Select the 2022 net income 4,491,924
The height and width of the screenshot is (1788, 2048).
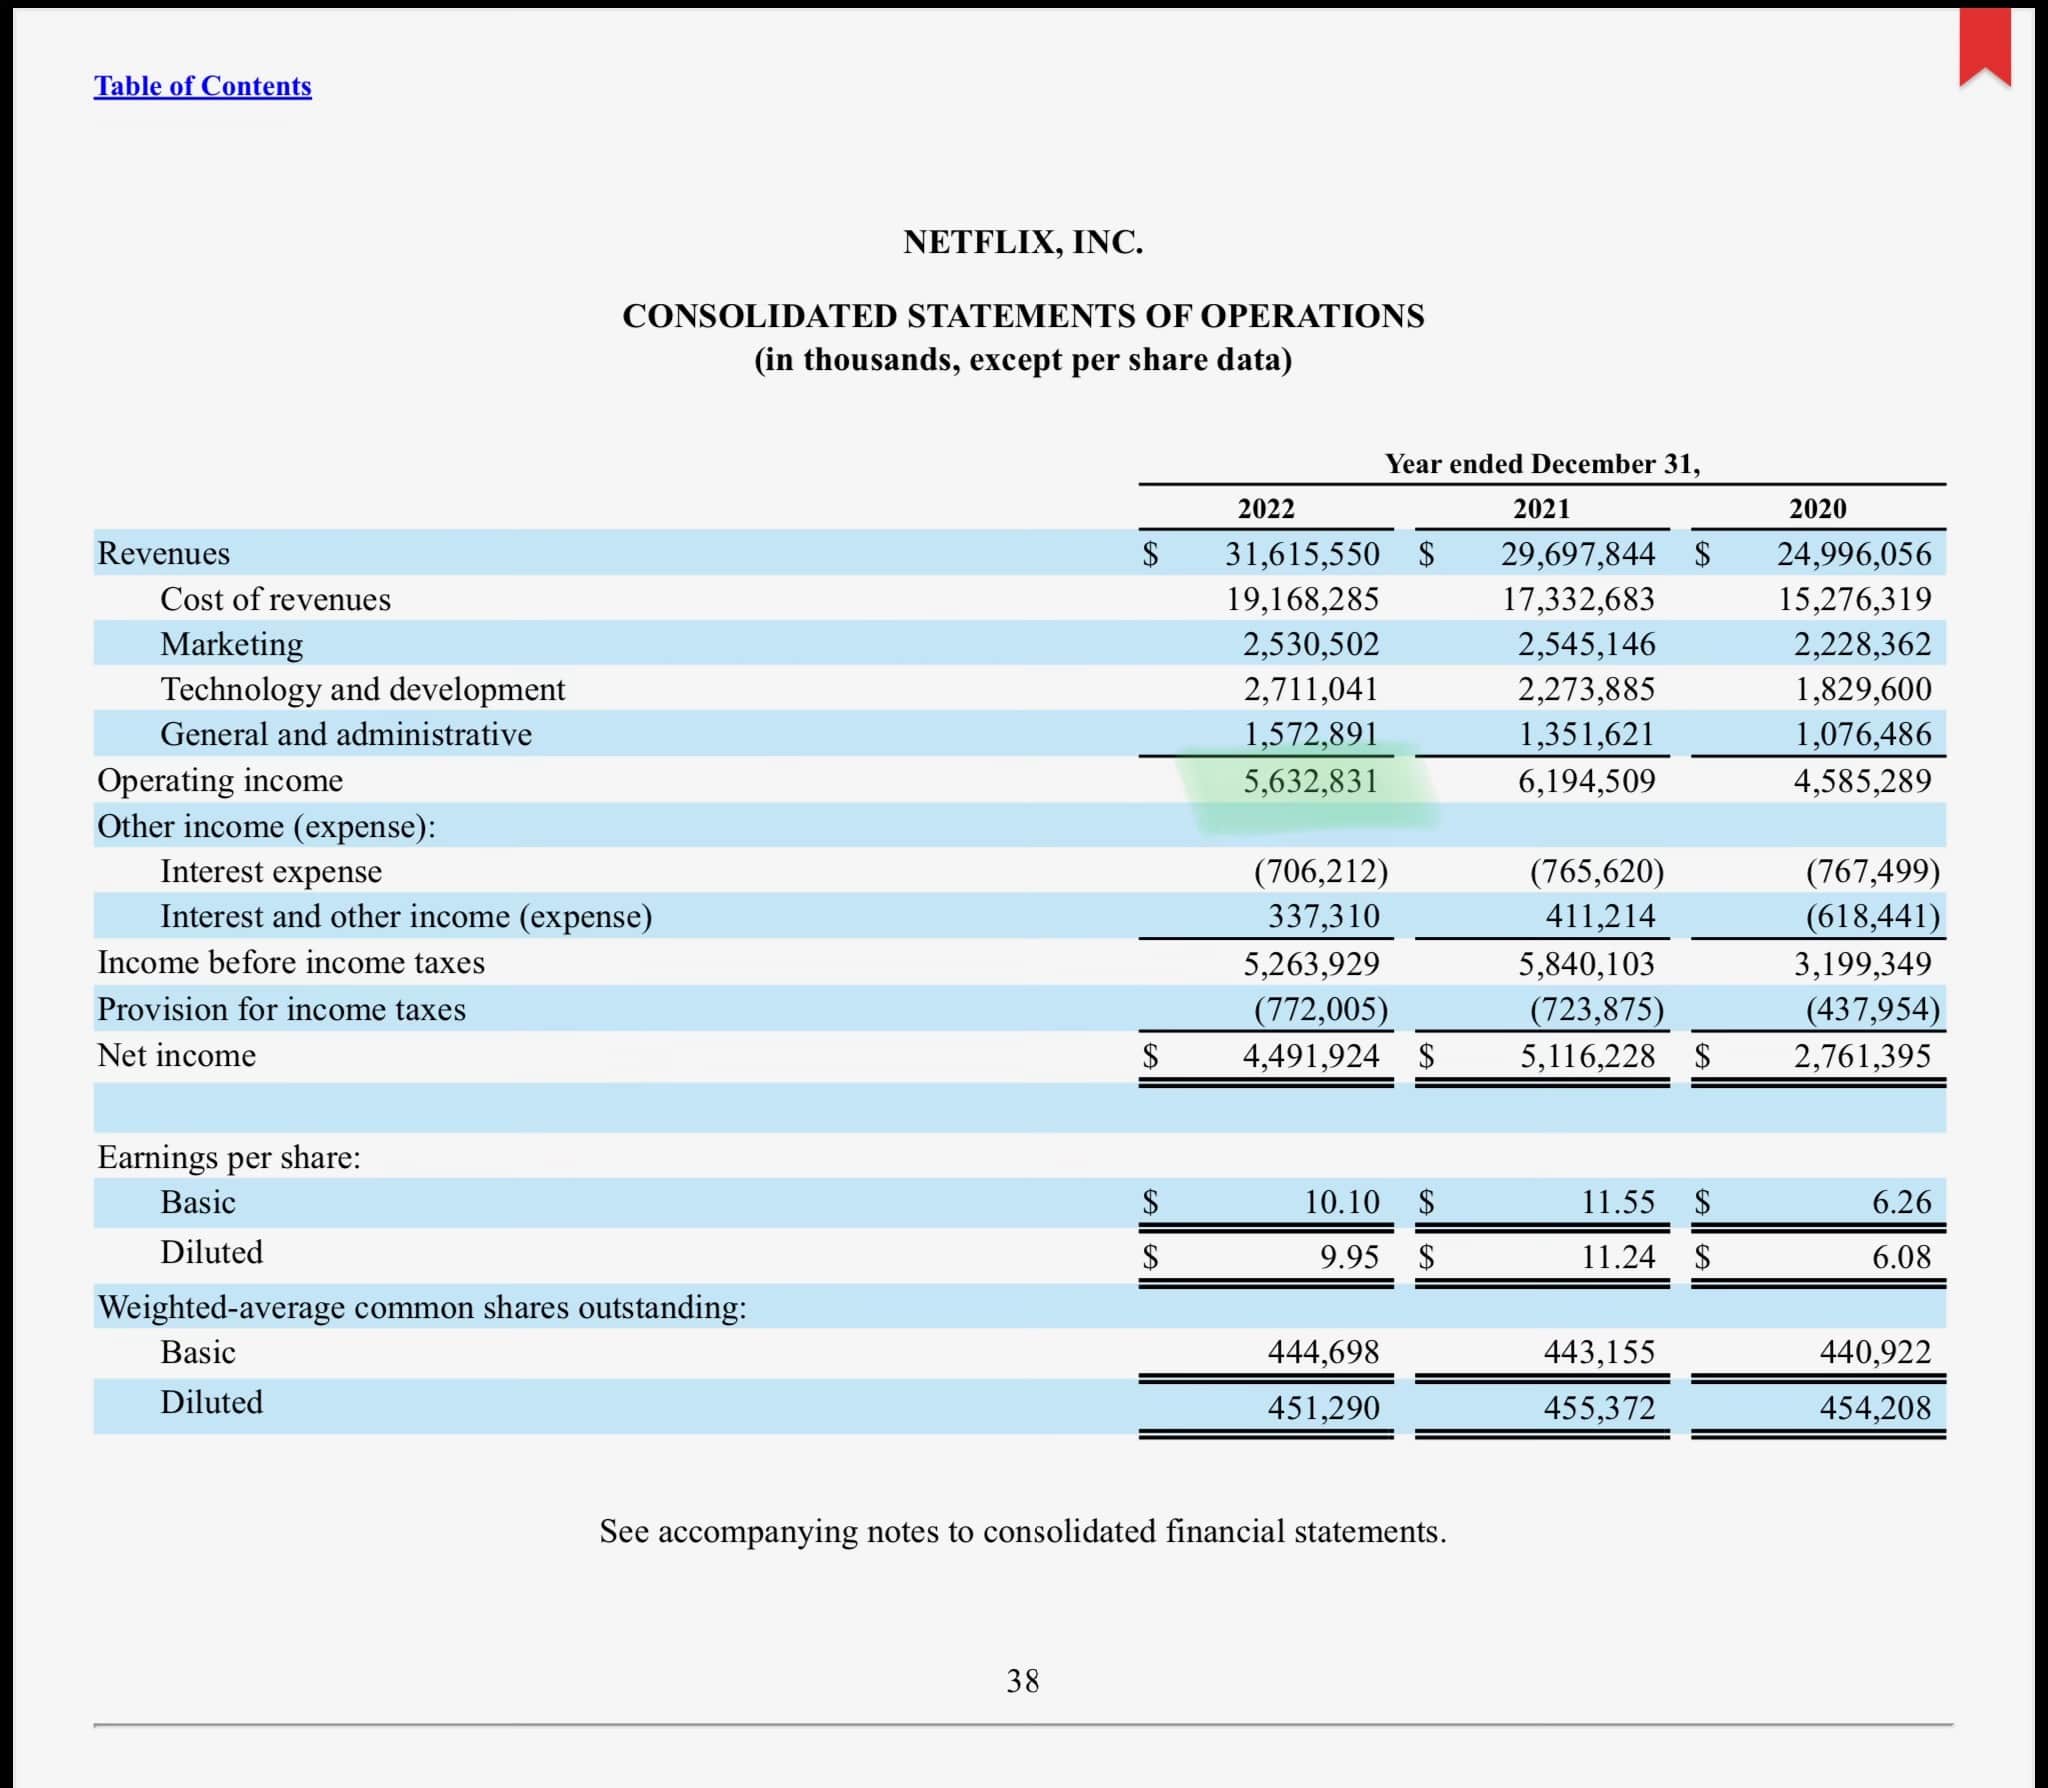tap(1311, 1056)
